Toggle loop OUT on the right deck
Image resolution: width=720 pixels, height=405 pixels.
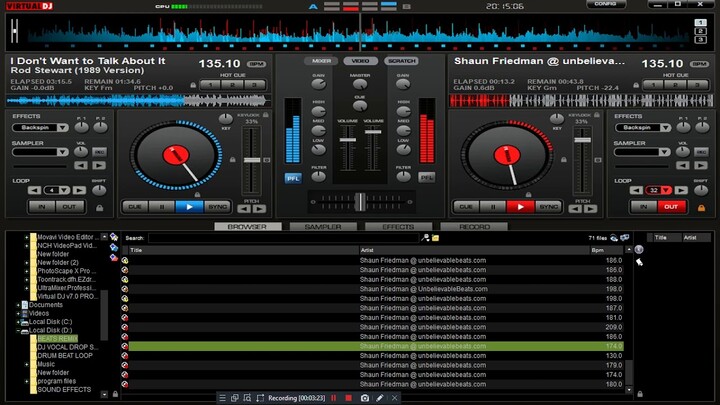coord(670,206)
